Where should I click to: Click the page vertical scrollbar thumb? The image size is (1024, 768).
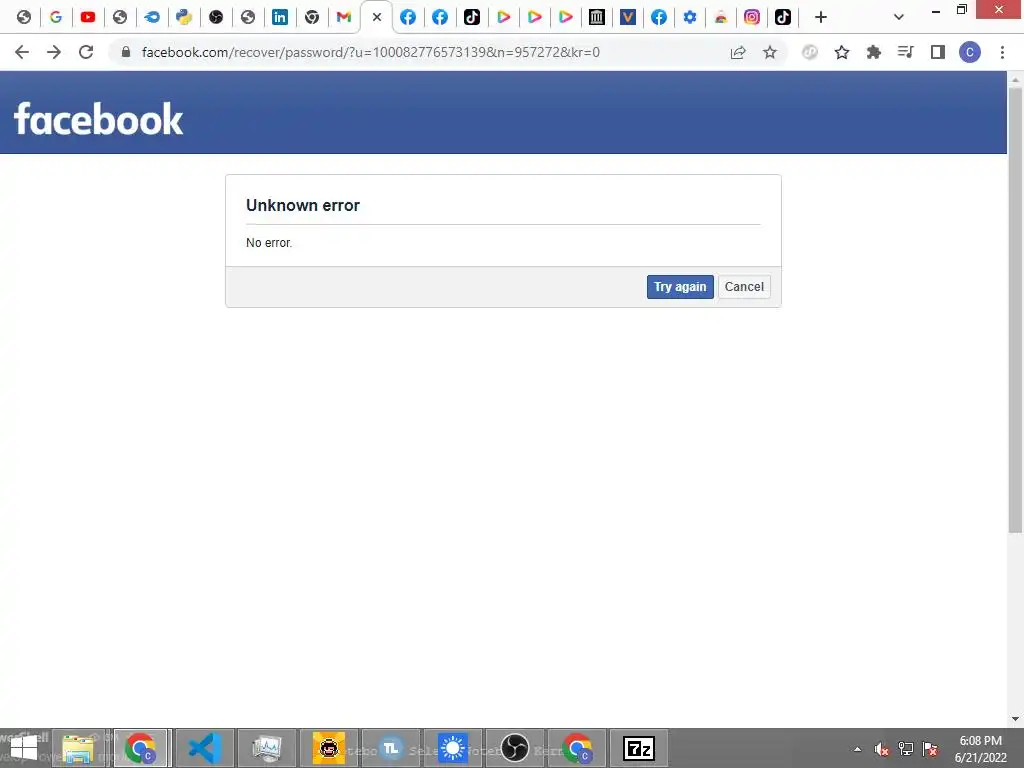1015,310
